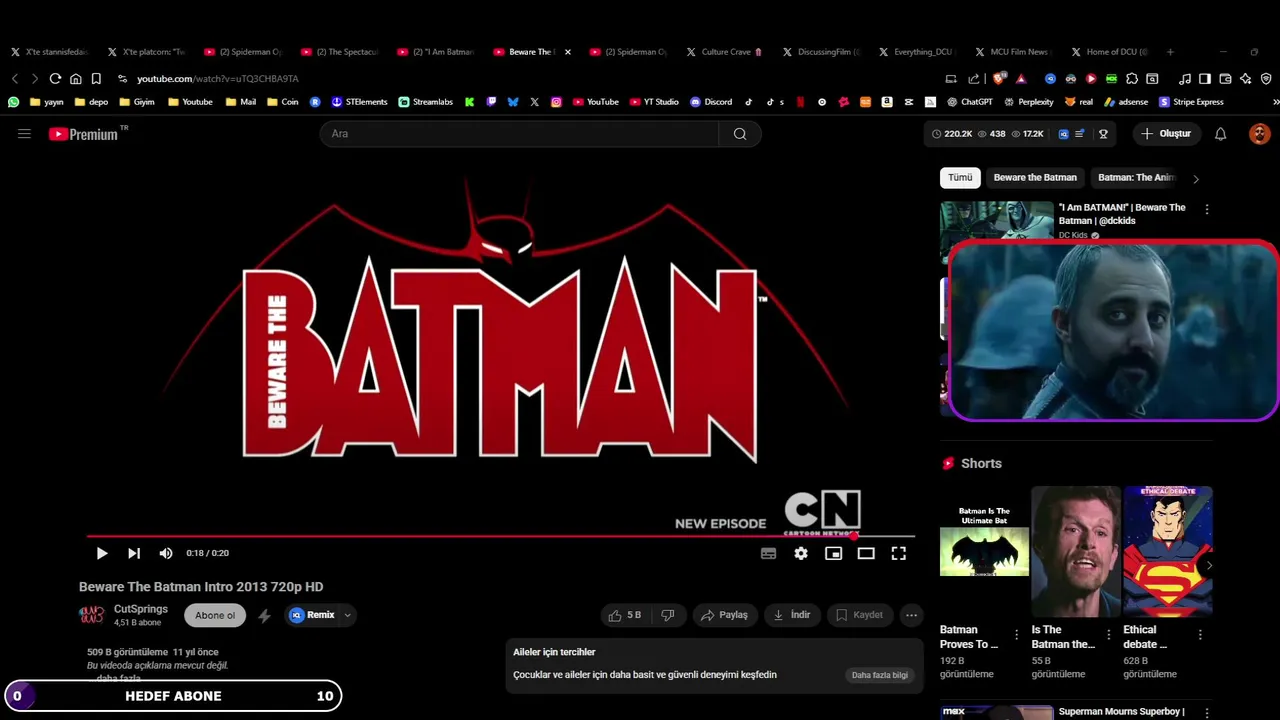The height and width of the screenshot is (720, 1280).
Task: Focus the Ara search field
Action: tap(519, 134)
